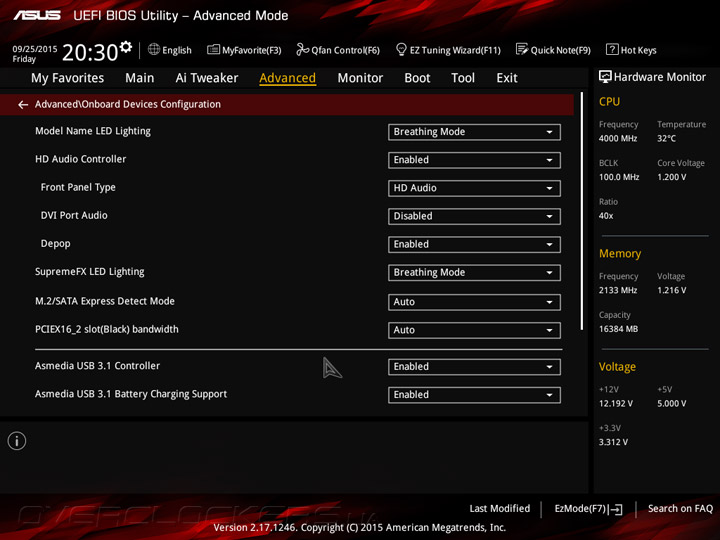Select HD Audio Controller label

pos(80,159)
